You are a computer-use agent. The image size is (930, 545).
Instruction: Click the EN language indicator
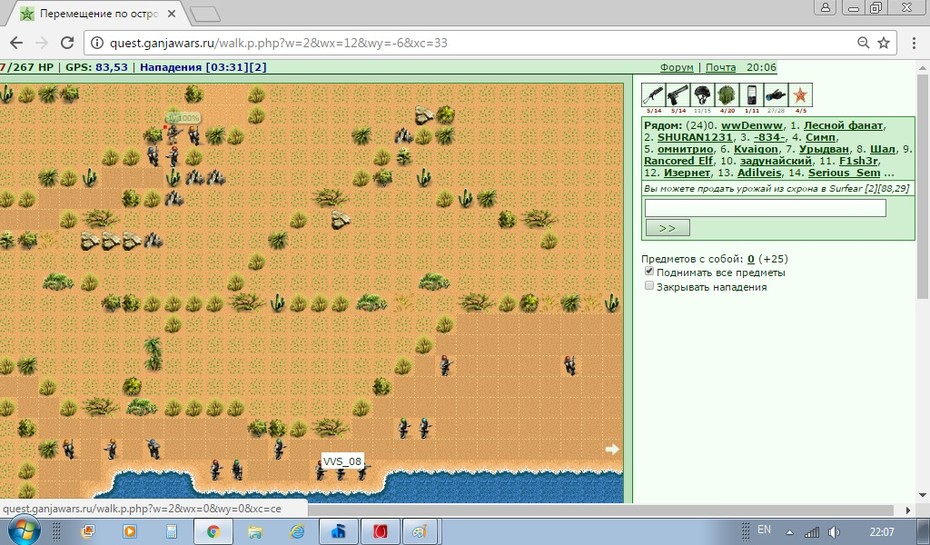point(764,530)
